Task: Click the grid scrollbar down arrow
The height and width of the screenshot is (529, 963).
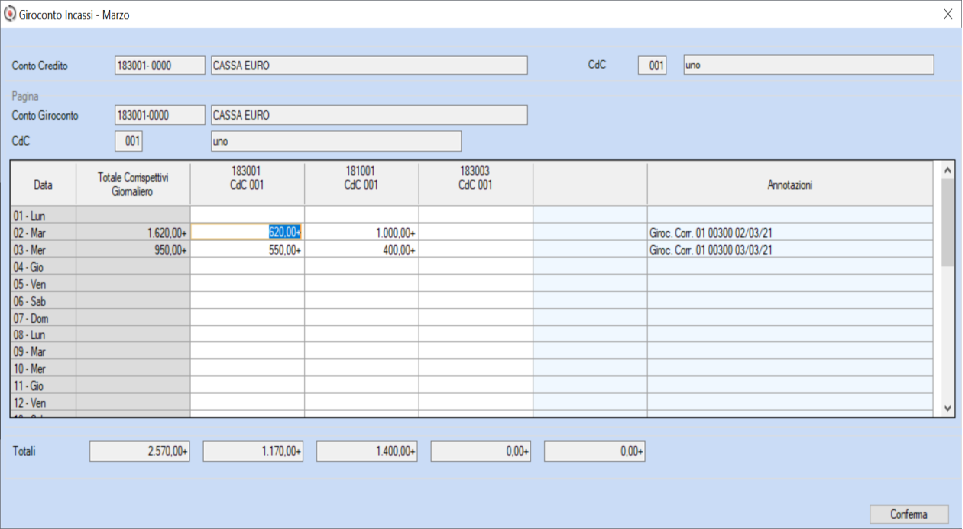Action: click(x=947, y=408)
